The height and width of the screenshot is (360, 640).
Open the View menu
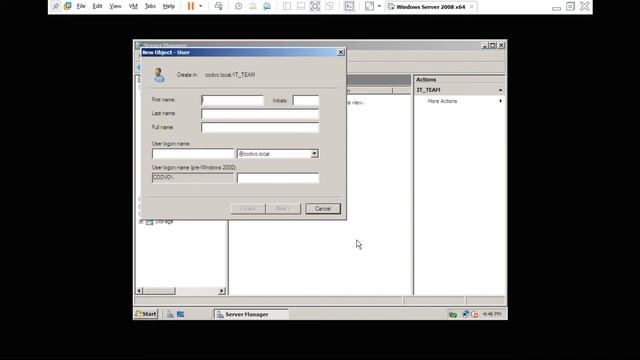tap(116, 6)
